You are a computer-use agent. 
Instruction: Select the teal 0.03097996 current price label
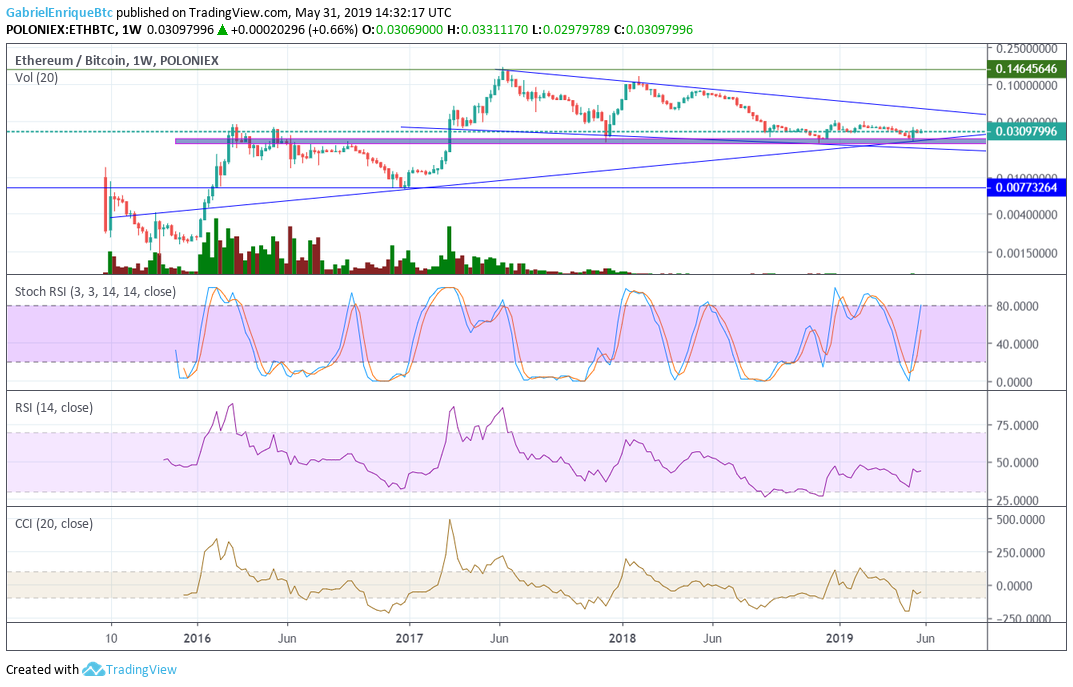1026,131
